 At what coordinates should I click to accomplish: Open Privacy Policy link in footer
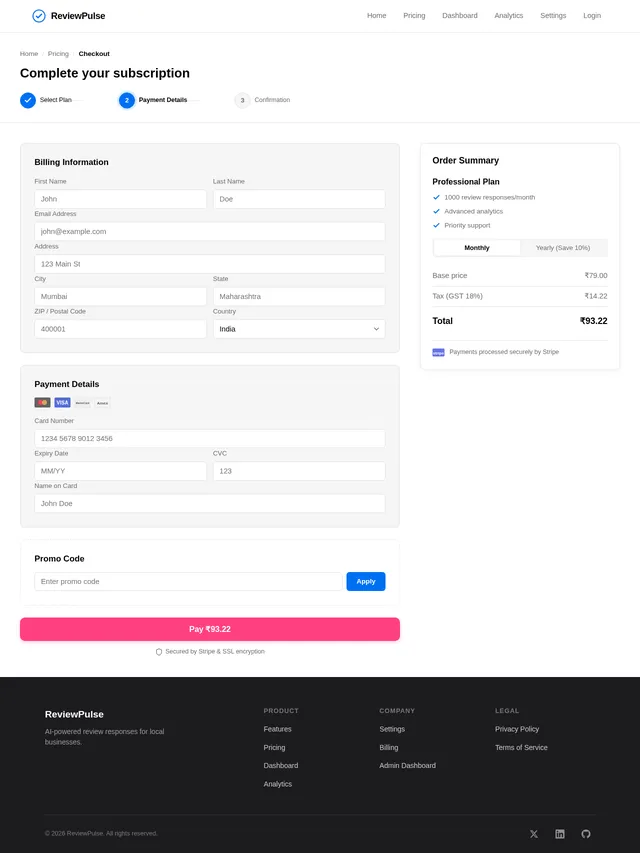pyautogui.click(x=517, y=729)
